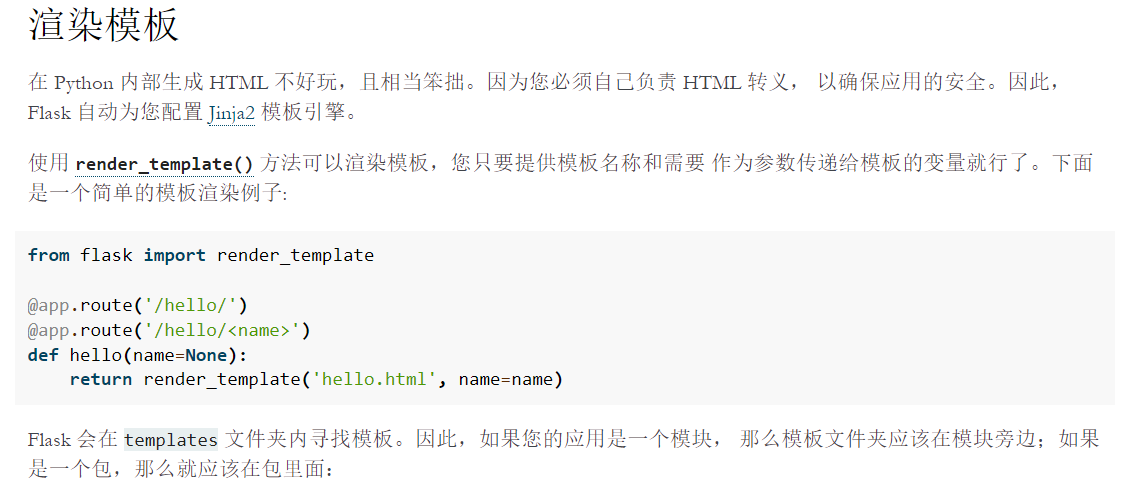Click 'Flask' before 会在 templates
This screenshot has height=490, width=1131.
[49, 439]
